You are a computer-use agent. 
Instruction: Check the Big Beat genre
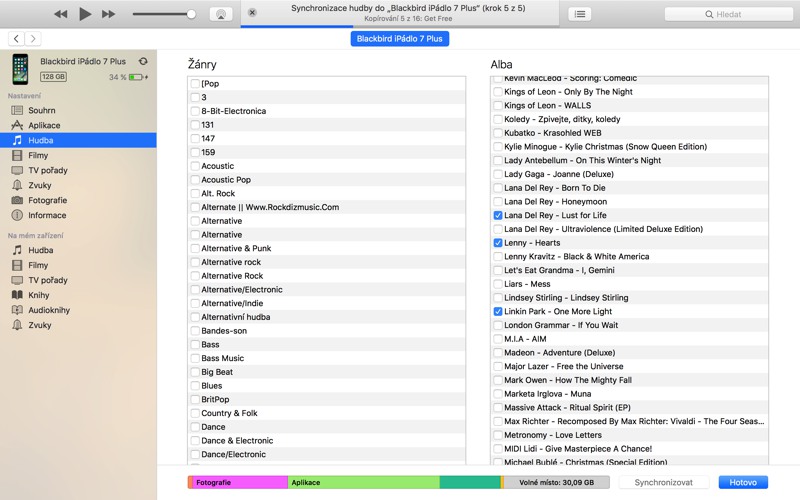pyautogui.click(x=195, y=372)
